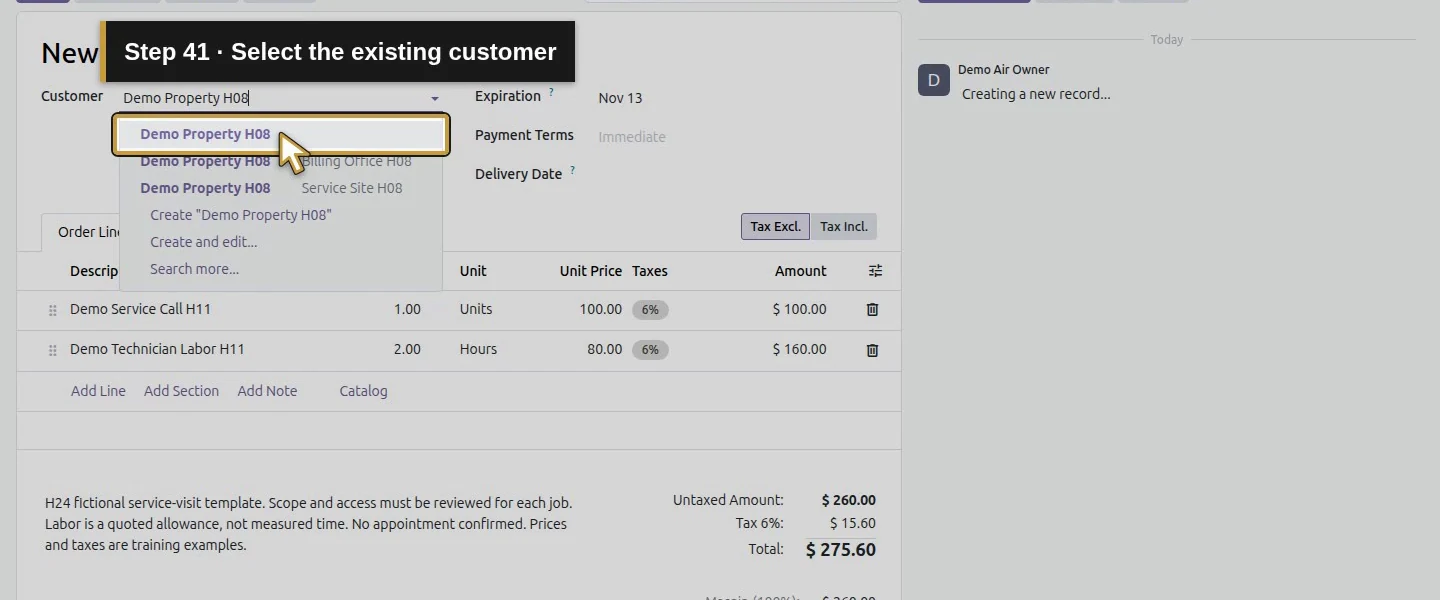Open Search more... option

194,269
